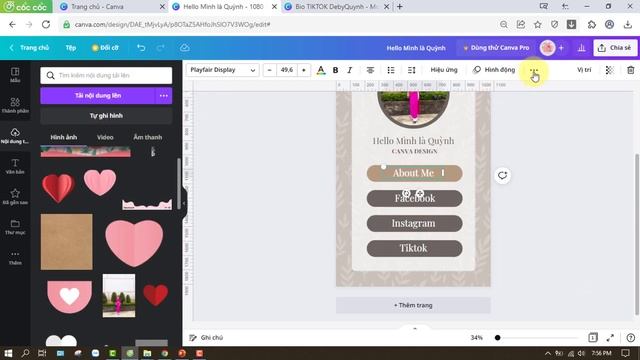640x360 pixels.
Task: Click the Thêm trang add page button
Action: point(413,305)
